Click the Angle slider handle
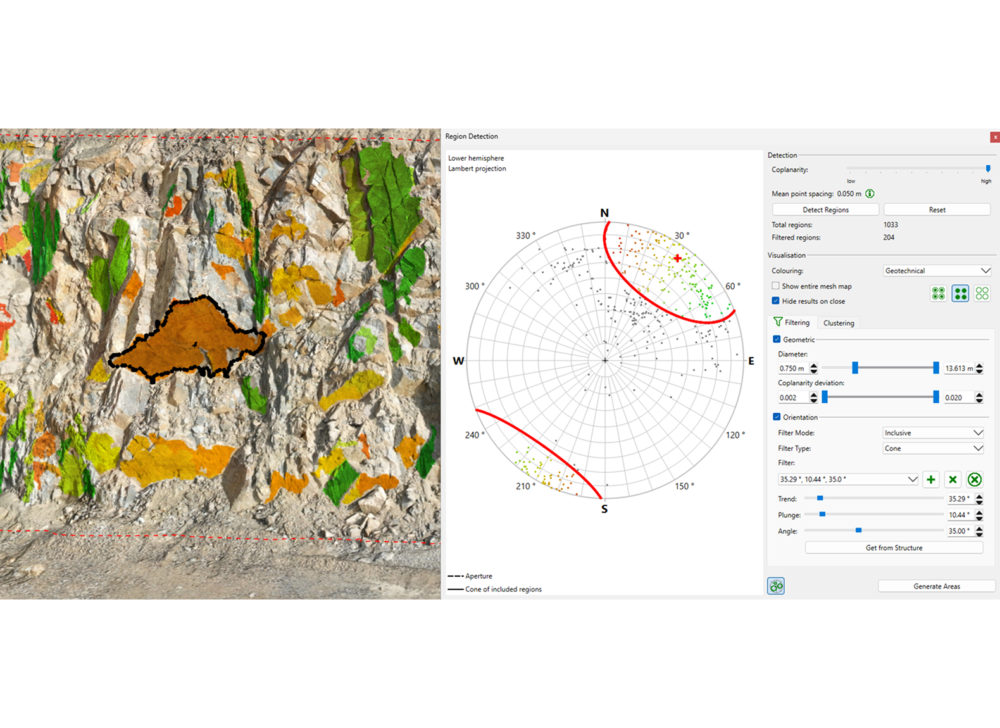 click(858, 530)
